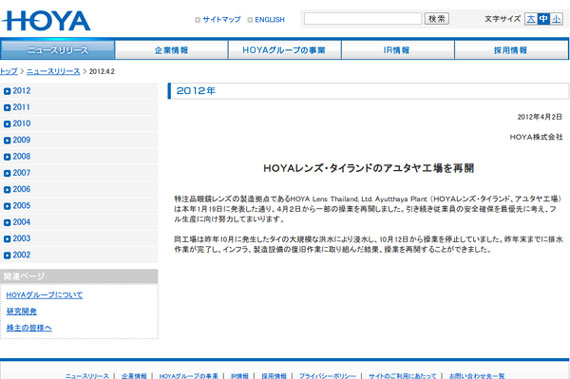Click arrow icon beside 2002
The image size is (570, 379).
point(7,255)
